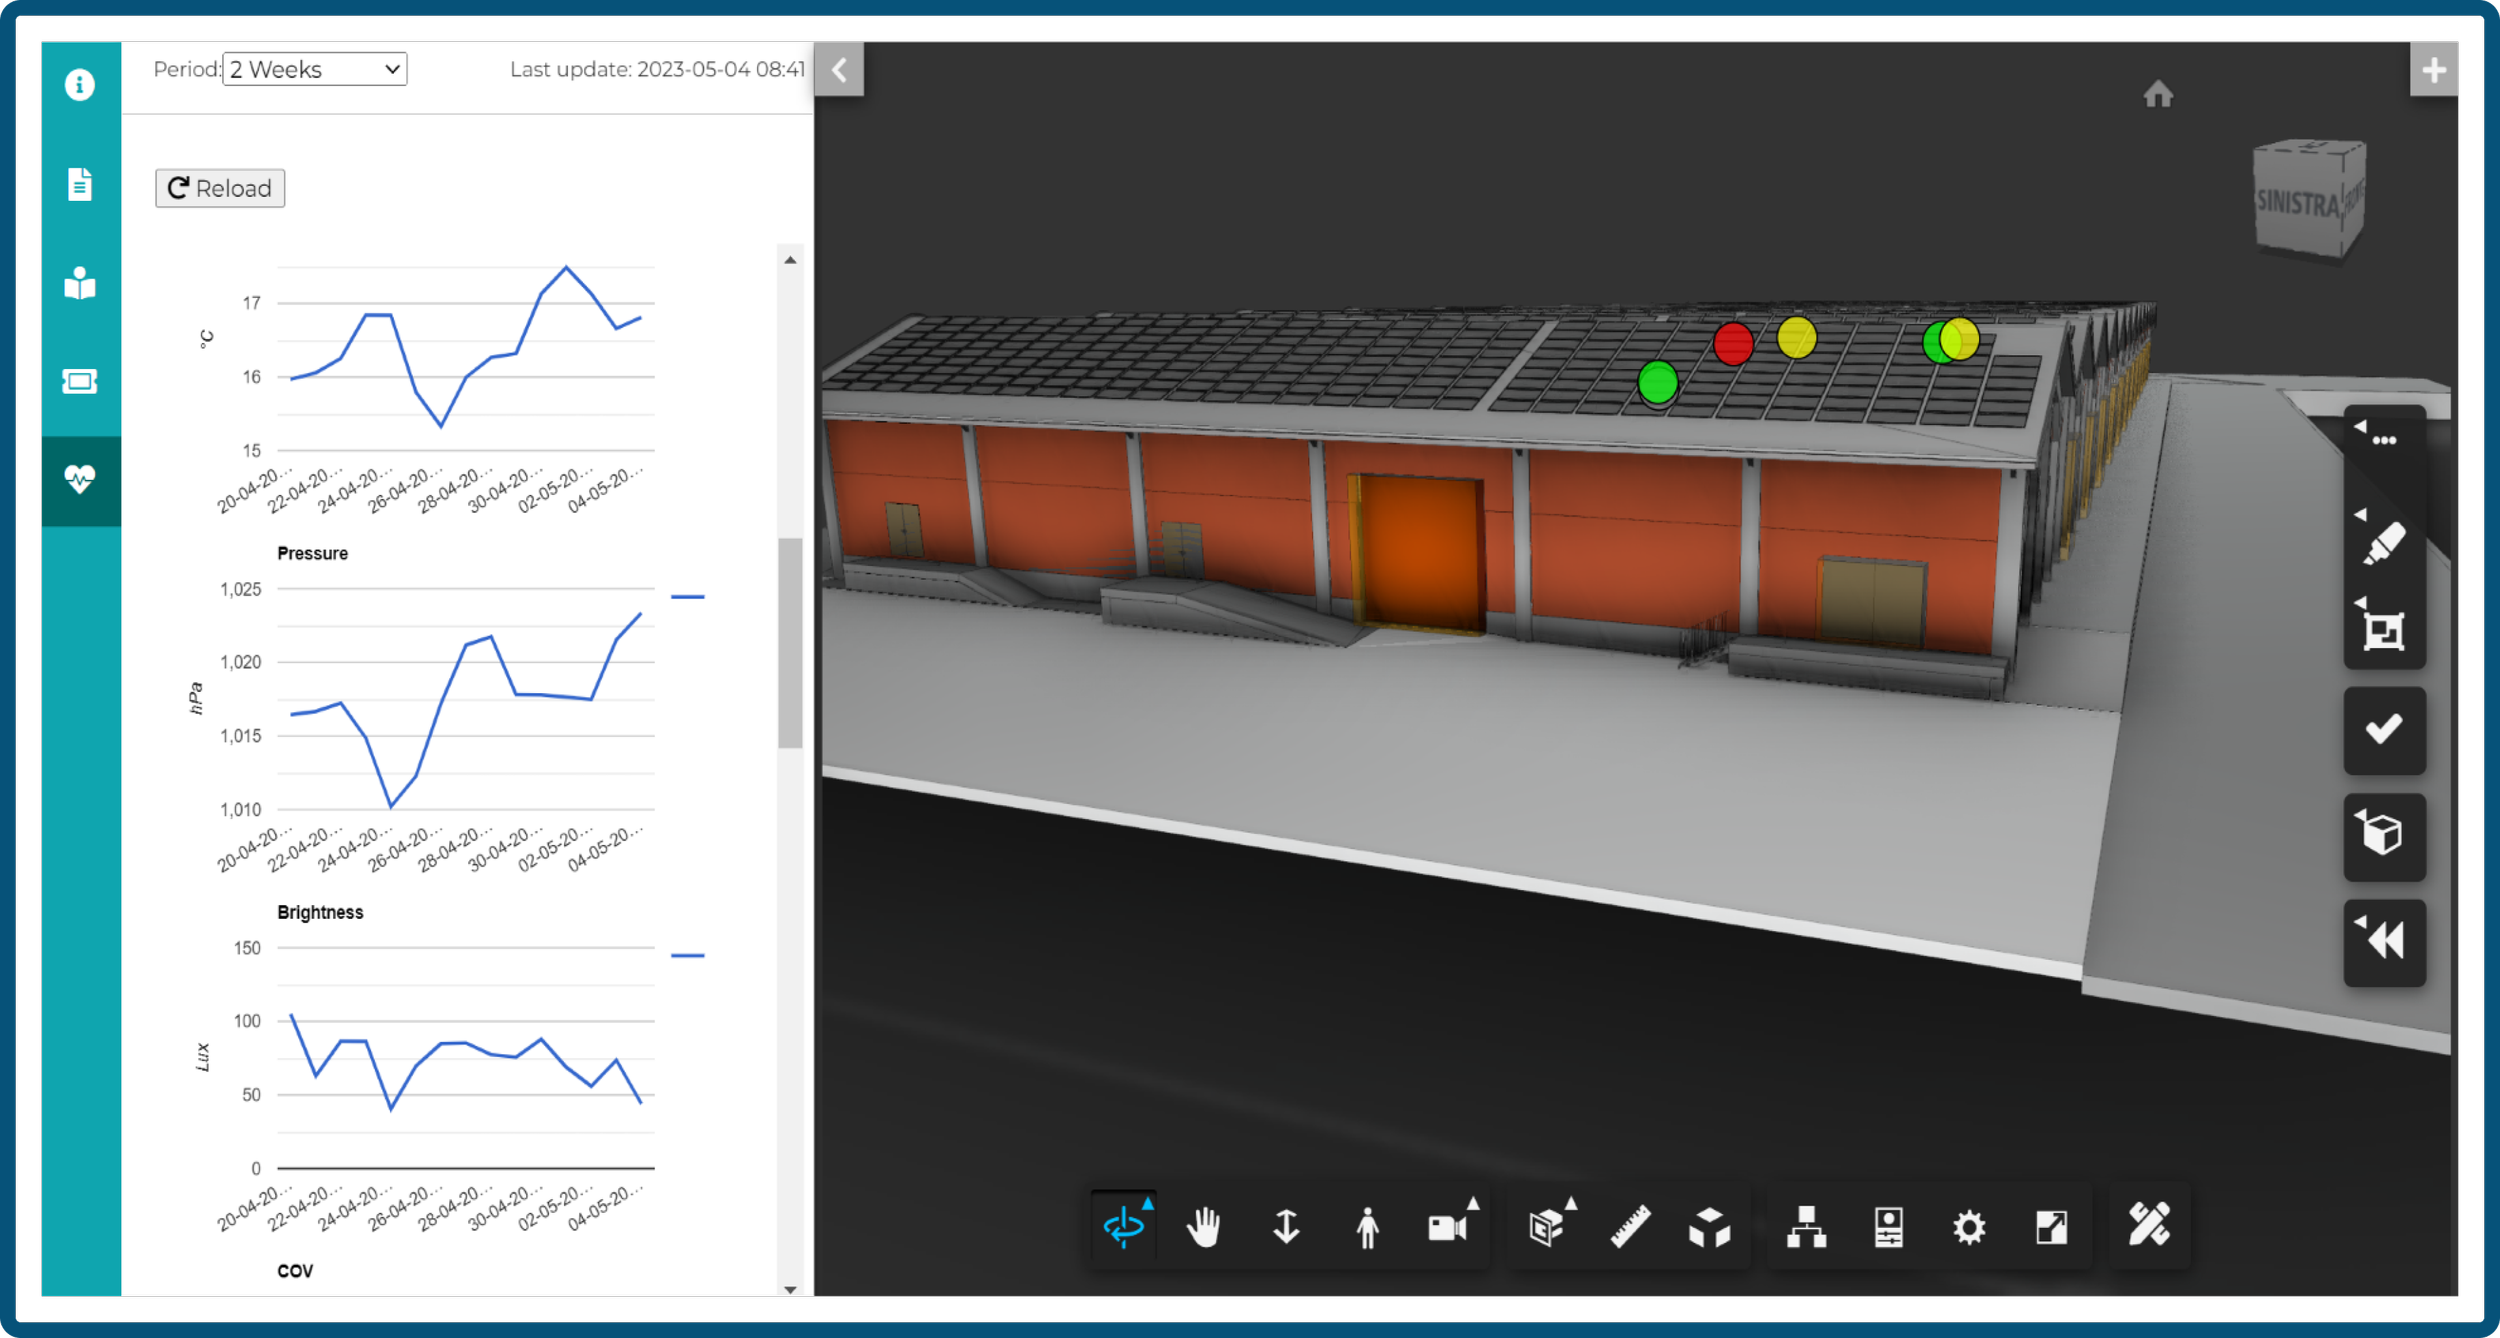Click the plus button in top corner
This screenshot has width=2500, height=1338.
click(x=2433, y=70)
